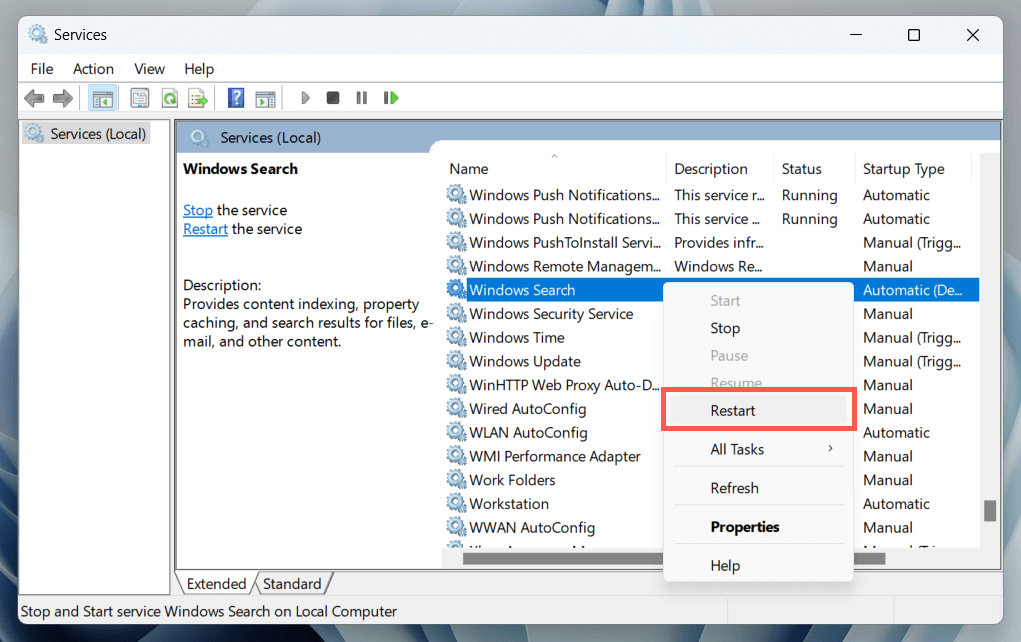1021x642 pixels.
Task: Click the Pause Service toolbar icon
Action: point(361,98)
